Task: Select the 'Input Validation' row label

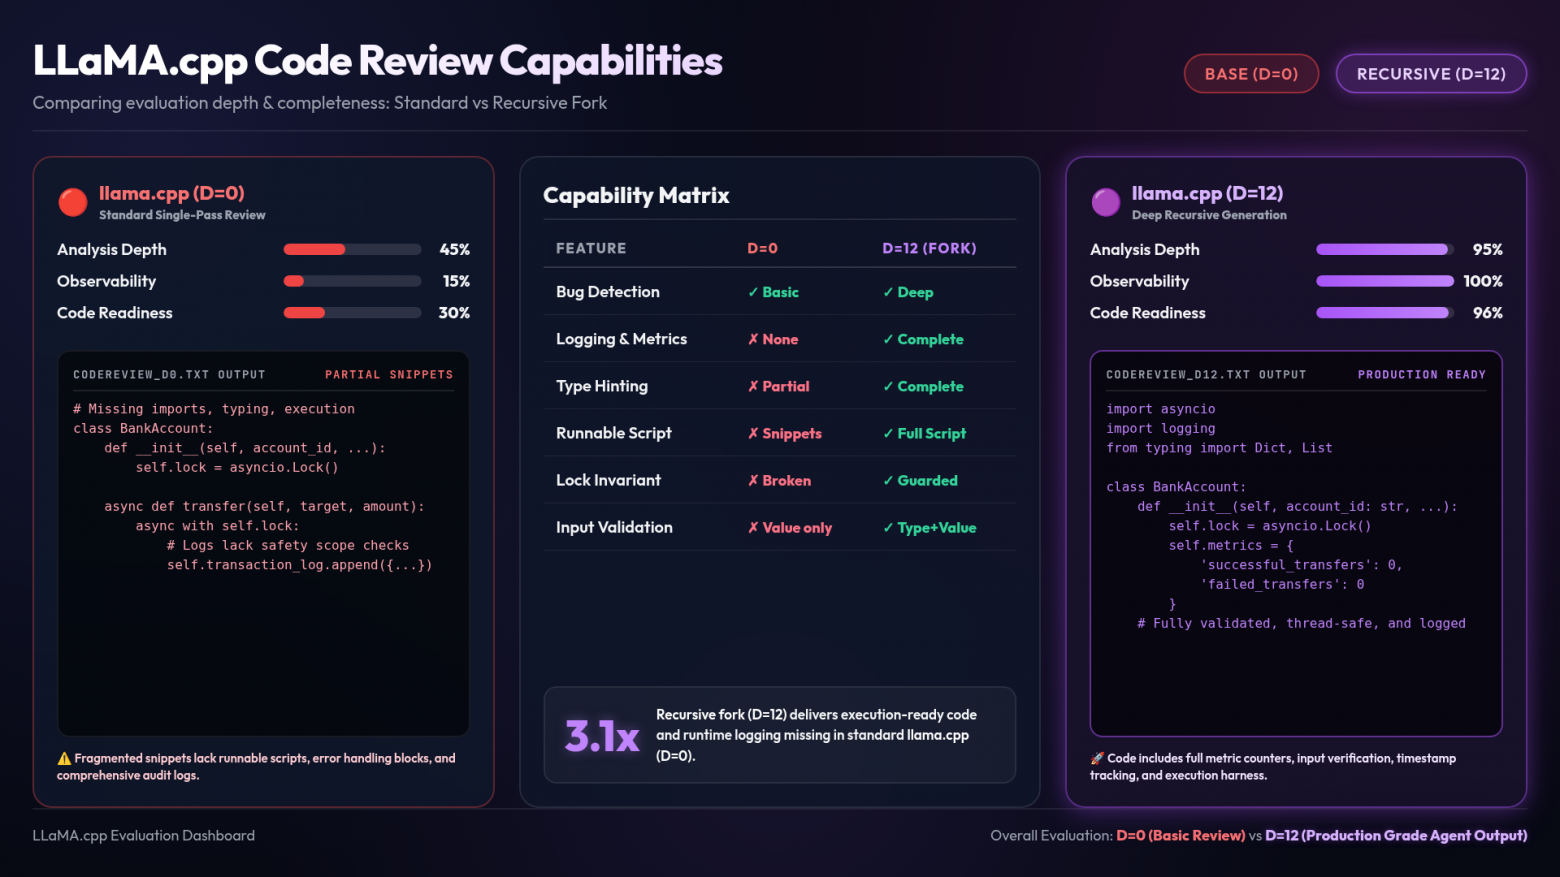Action: [x=614, y=527]
